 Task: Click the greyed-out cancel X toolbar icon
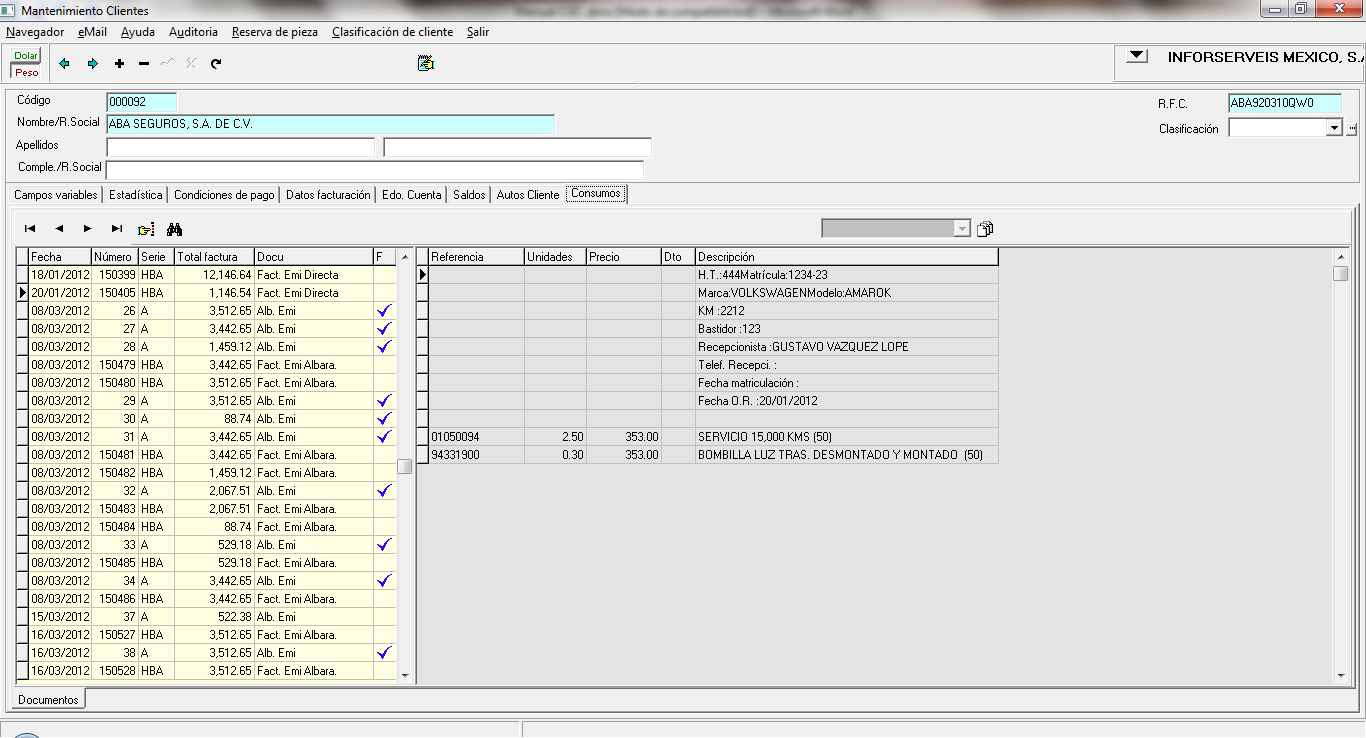coord(191,64)
